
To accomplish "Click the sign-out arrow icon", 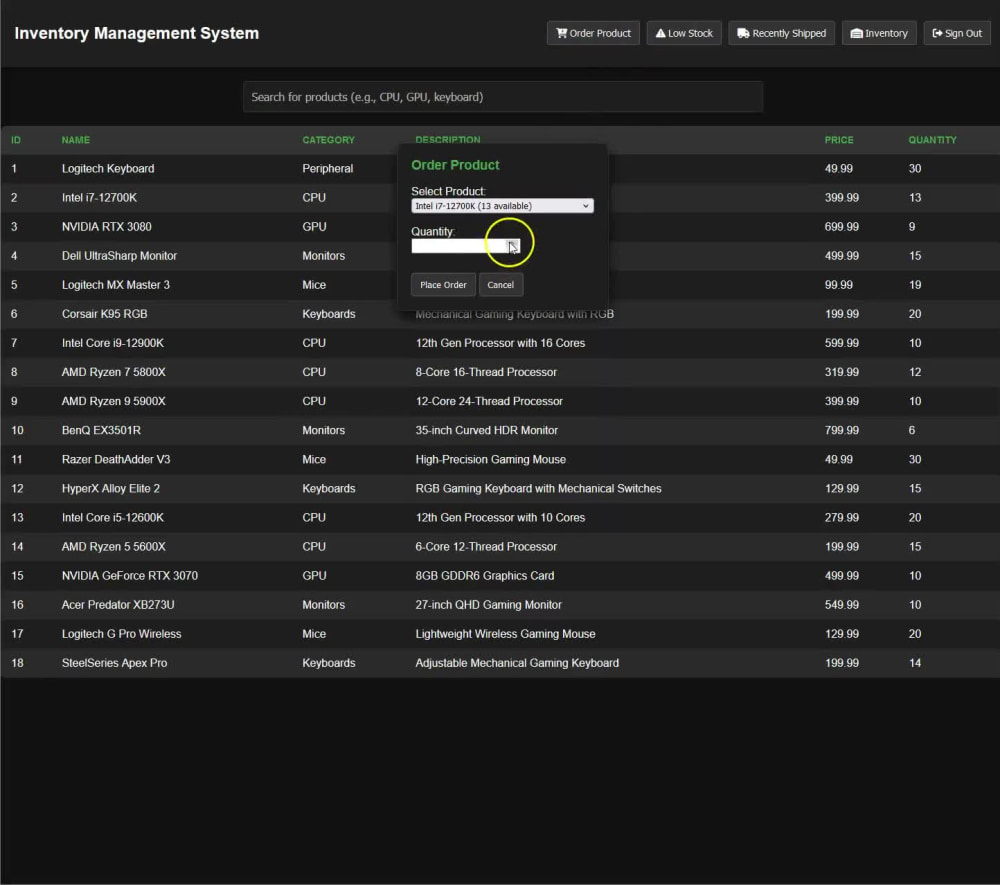I will (x=937, y=33).
